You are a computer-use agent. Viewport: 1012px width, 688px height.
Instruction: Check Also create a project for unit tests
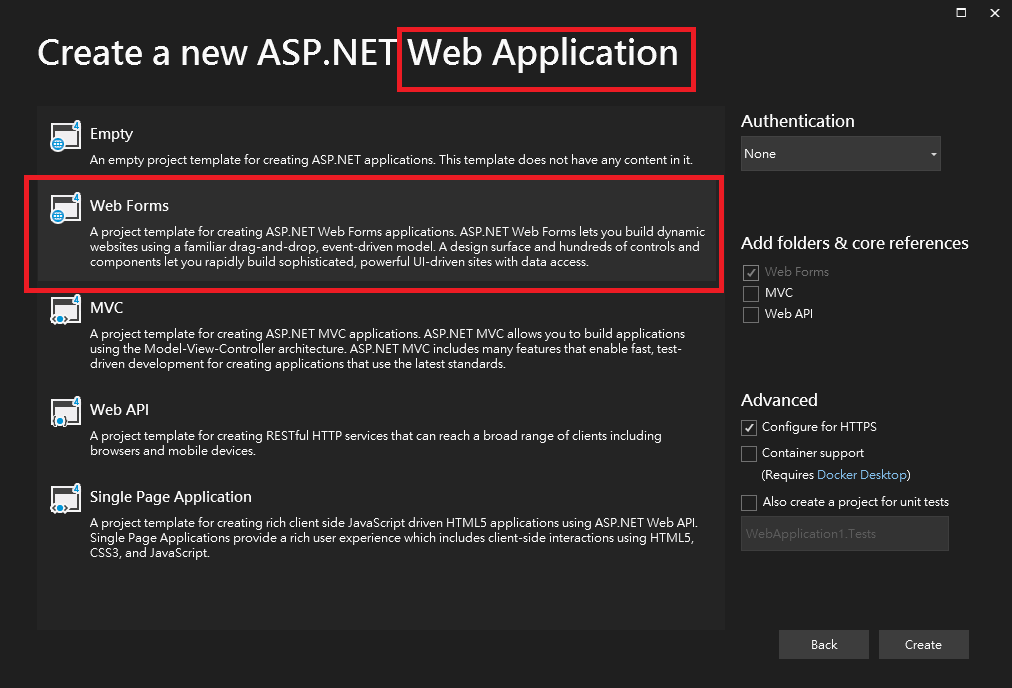point(749,502)
